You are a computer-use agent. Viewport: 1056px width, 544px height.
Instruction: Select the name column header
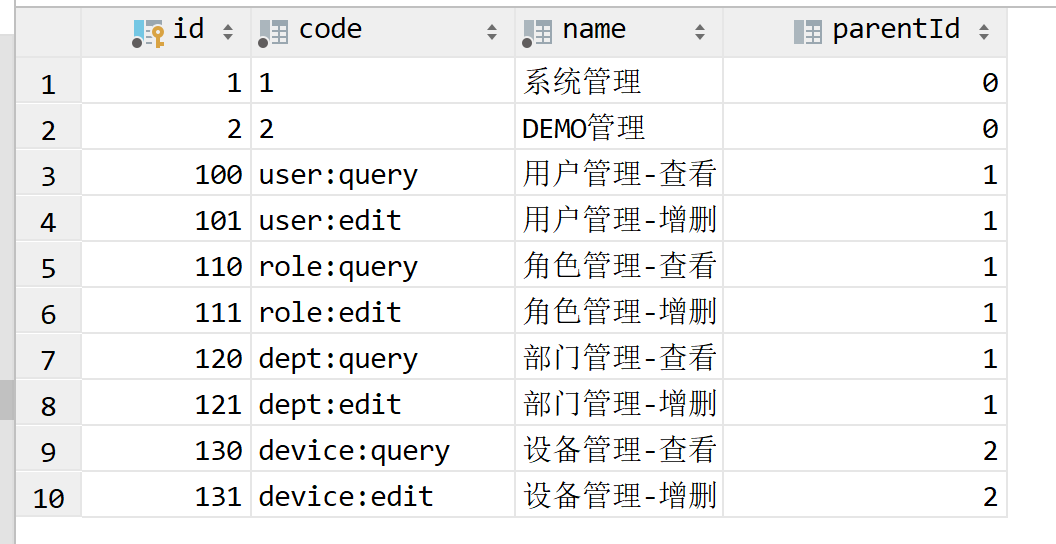[619, 32]
